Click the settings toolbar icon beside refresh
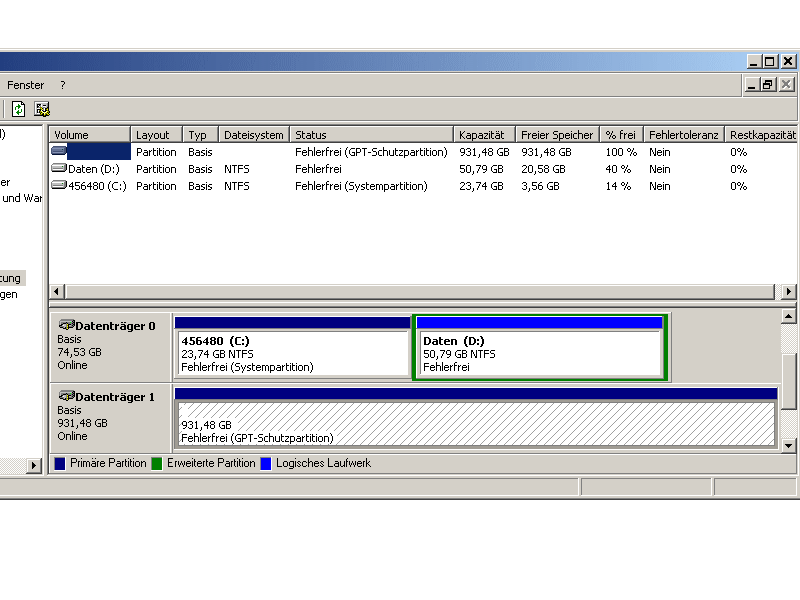Viewport: 800px width, 600px height. click(42, 109)
